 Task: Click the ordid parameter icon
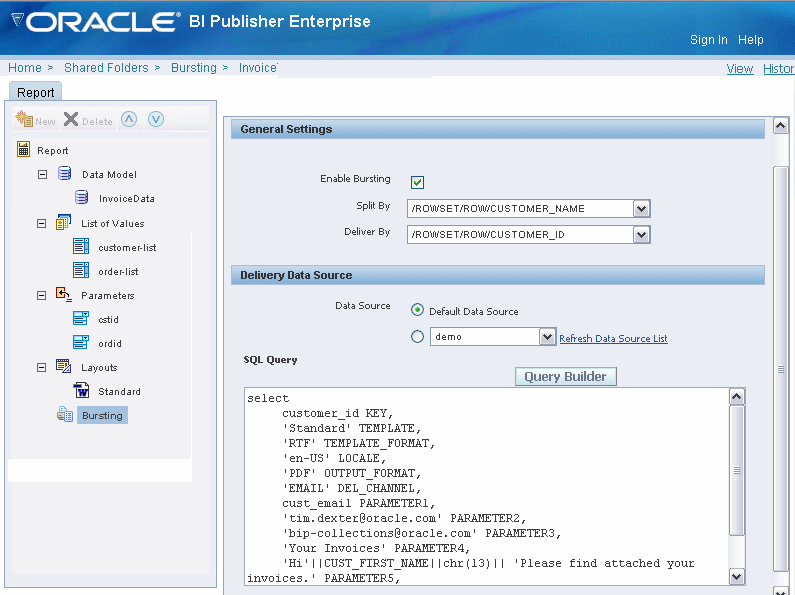(81, 342)
